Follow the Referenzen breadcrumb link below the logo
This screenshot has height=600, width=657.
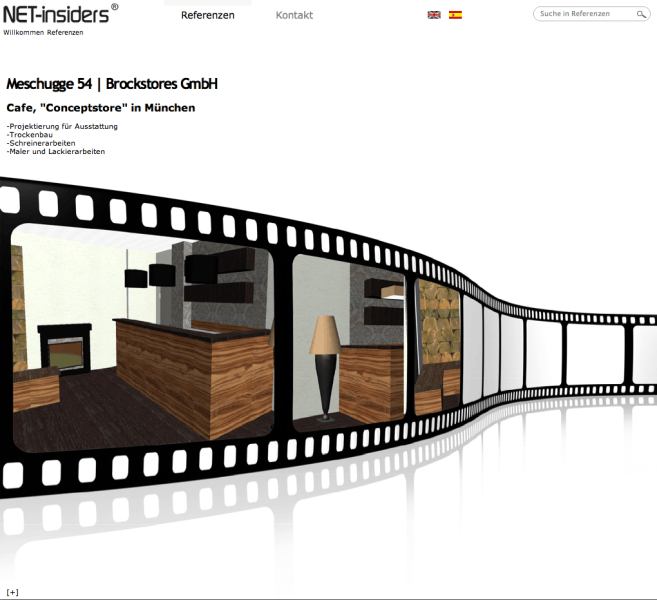point(65,33)
